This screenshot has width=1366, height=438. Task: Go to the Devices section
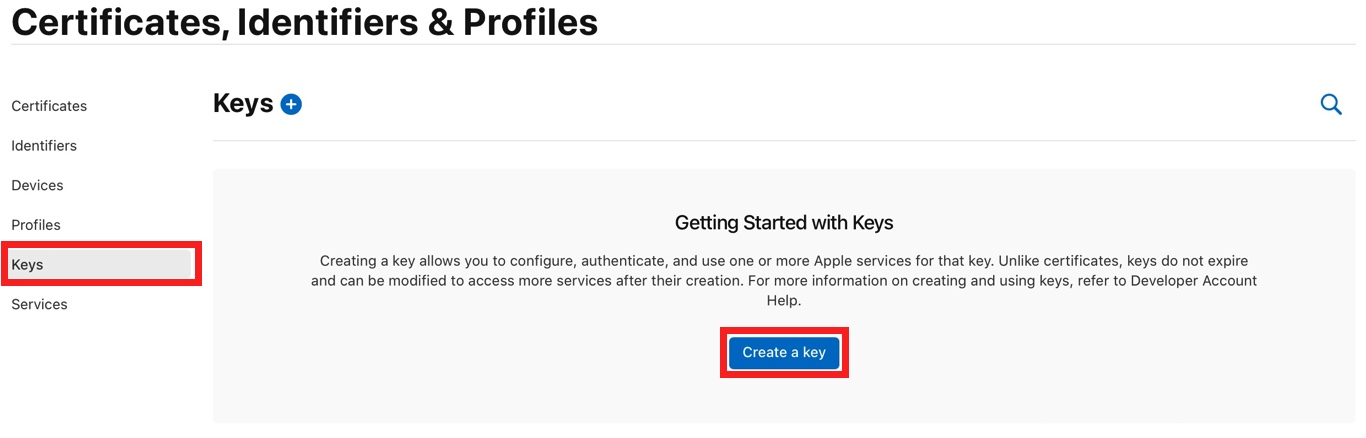pyautogui.click(x=37, y=185)
